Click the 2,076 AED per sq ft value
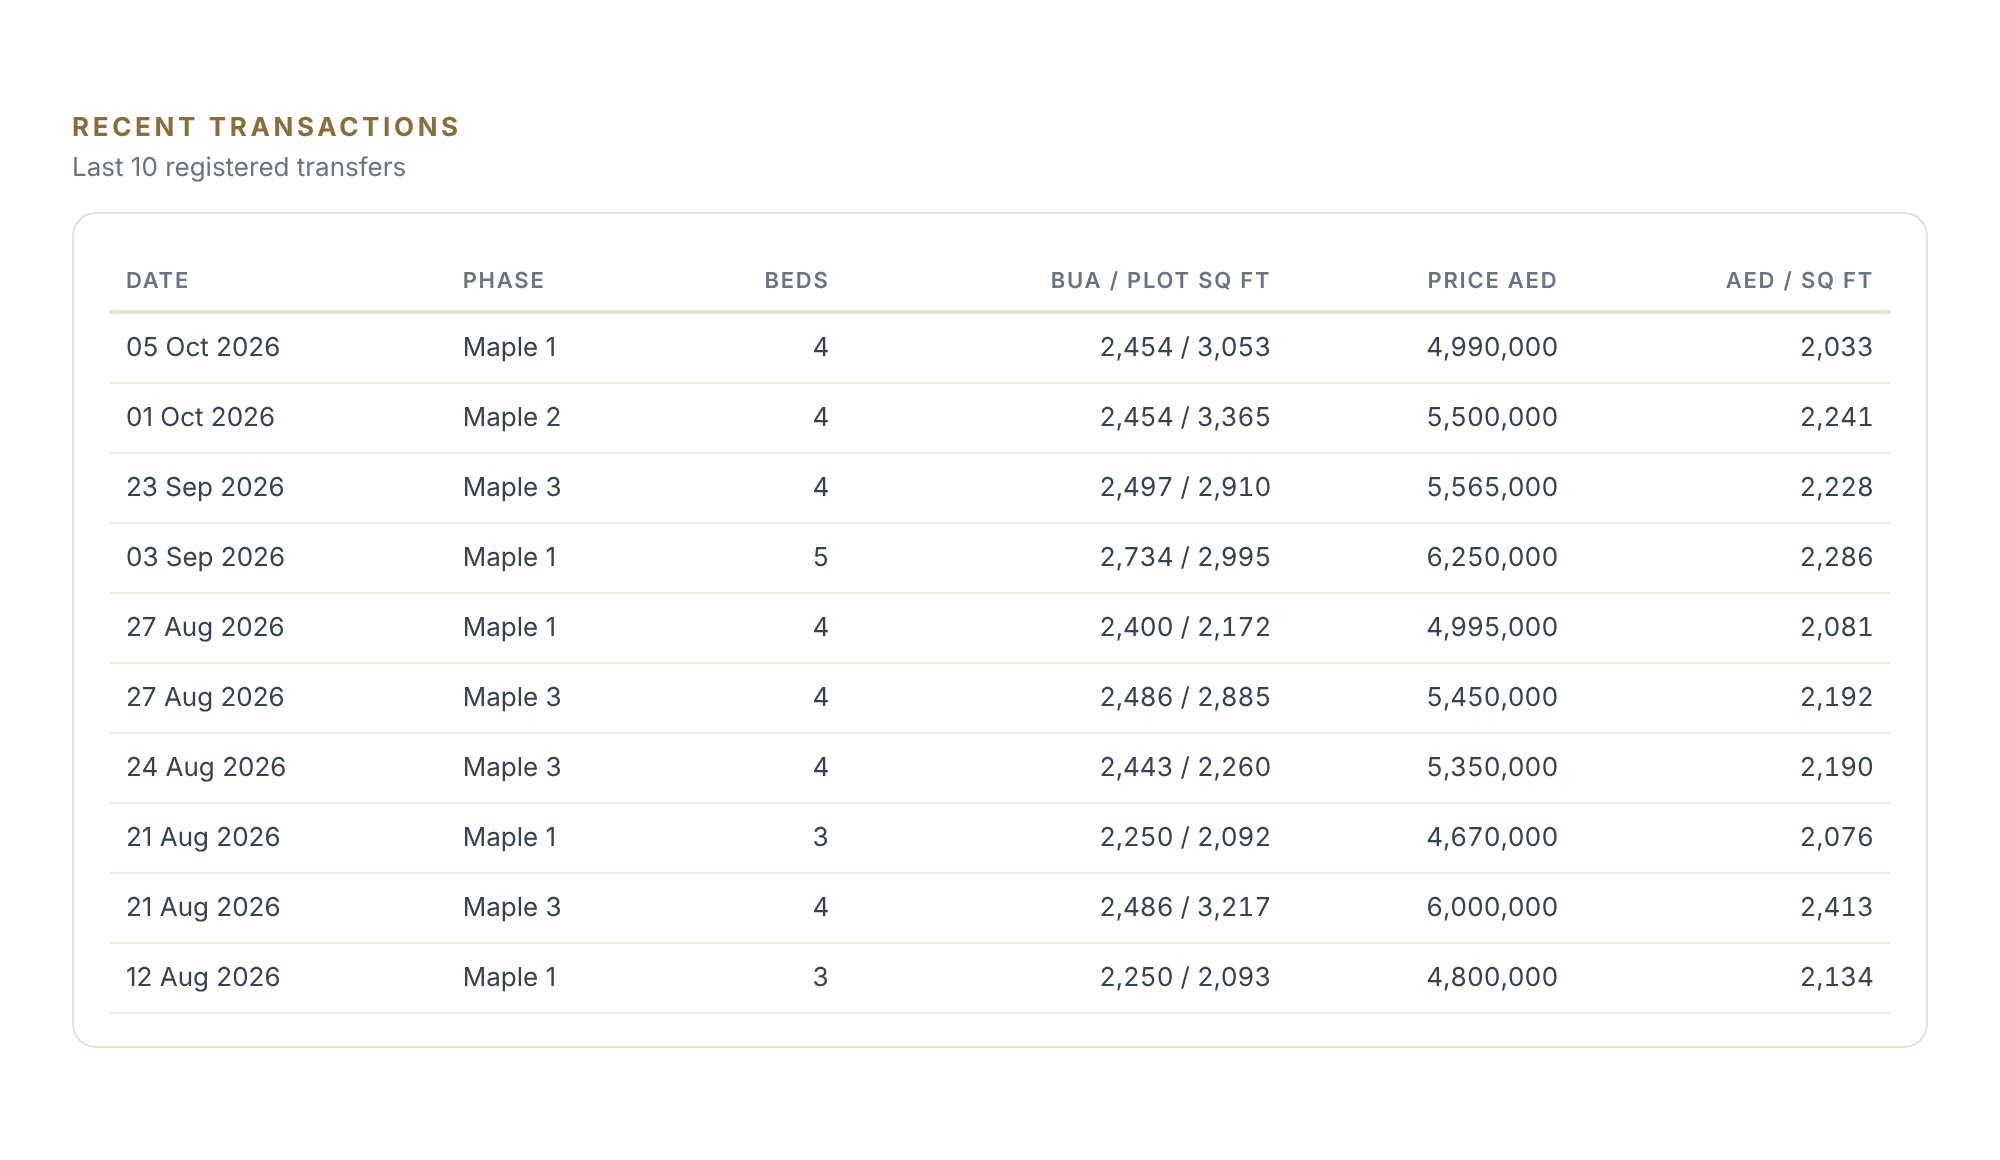The image size is (2000, 1160). tap(1837, 837)
